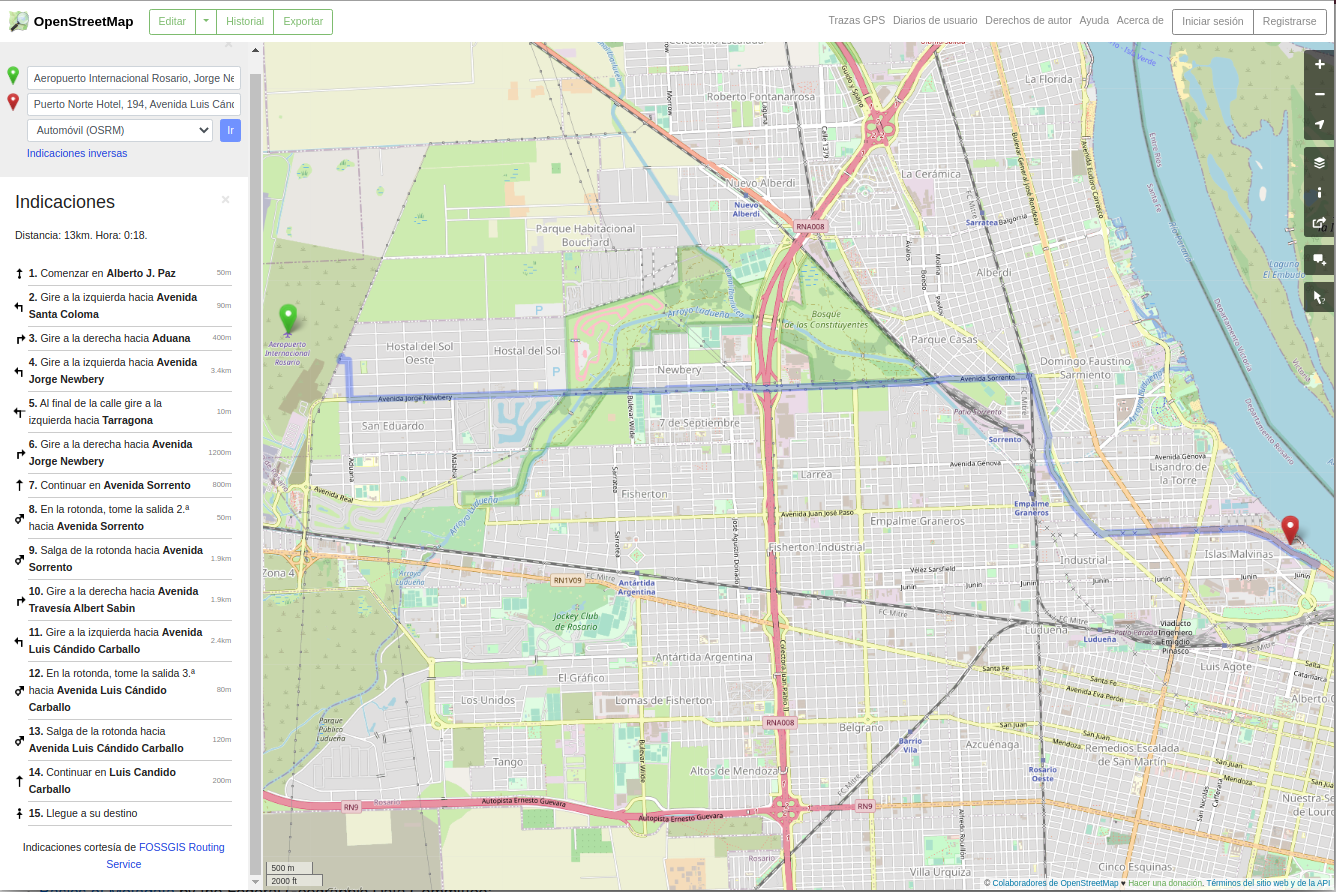Select the turn-left icon of step 2
Screen dimensions: 1336x892
(x=19, y=306)
